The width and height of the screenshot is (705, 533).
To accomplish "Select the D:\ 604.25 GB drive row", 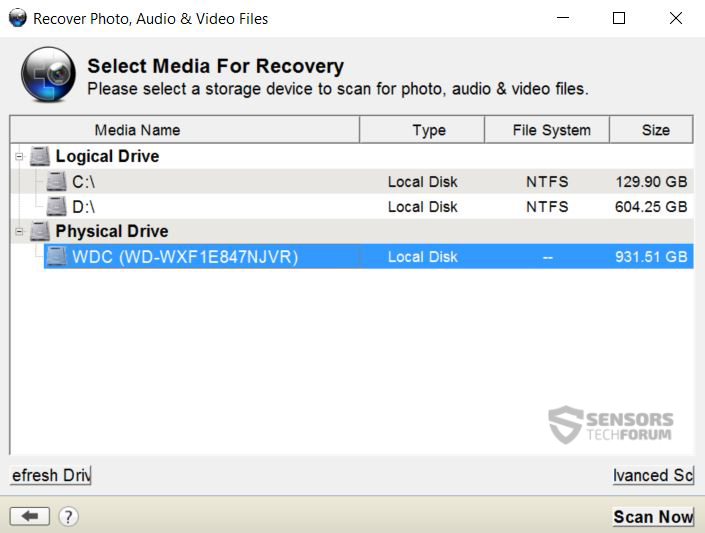I will tap(352, 206).
